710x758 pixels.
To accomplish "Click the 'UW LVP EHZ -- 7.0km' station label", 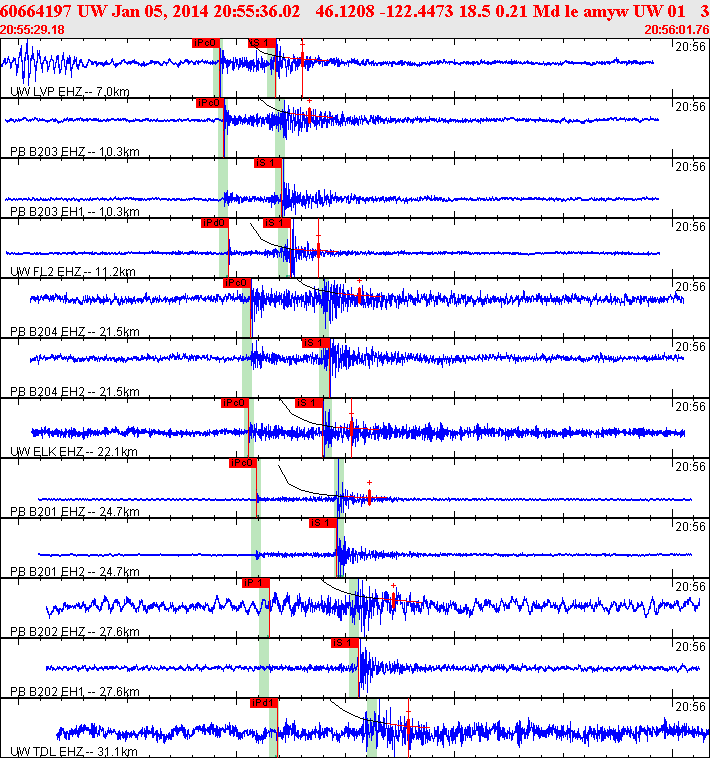I will (x=70, y=91).
